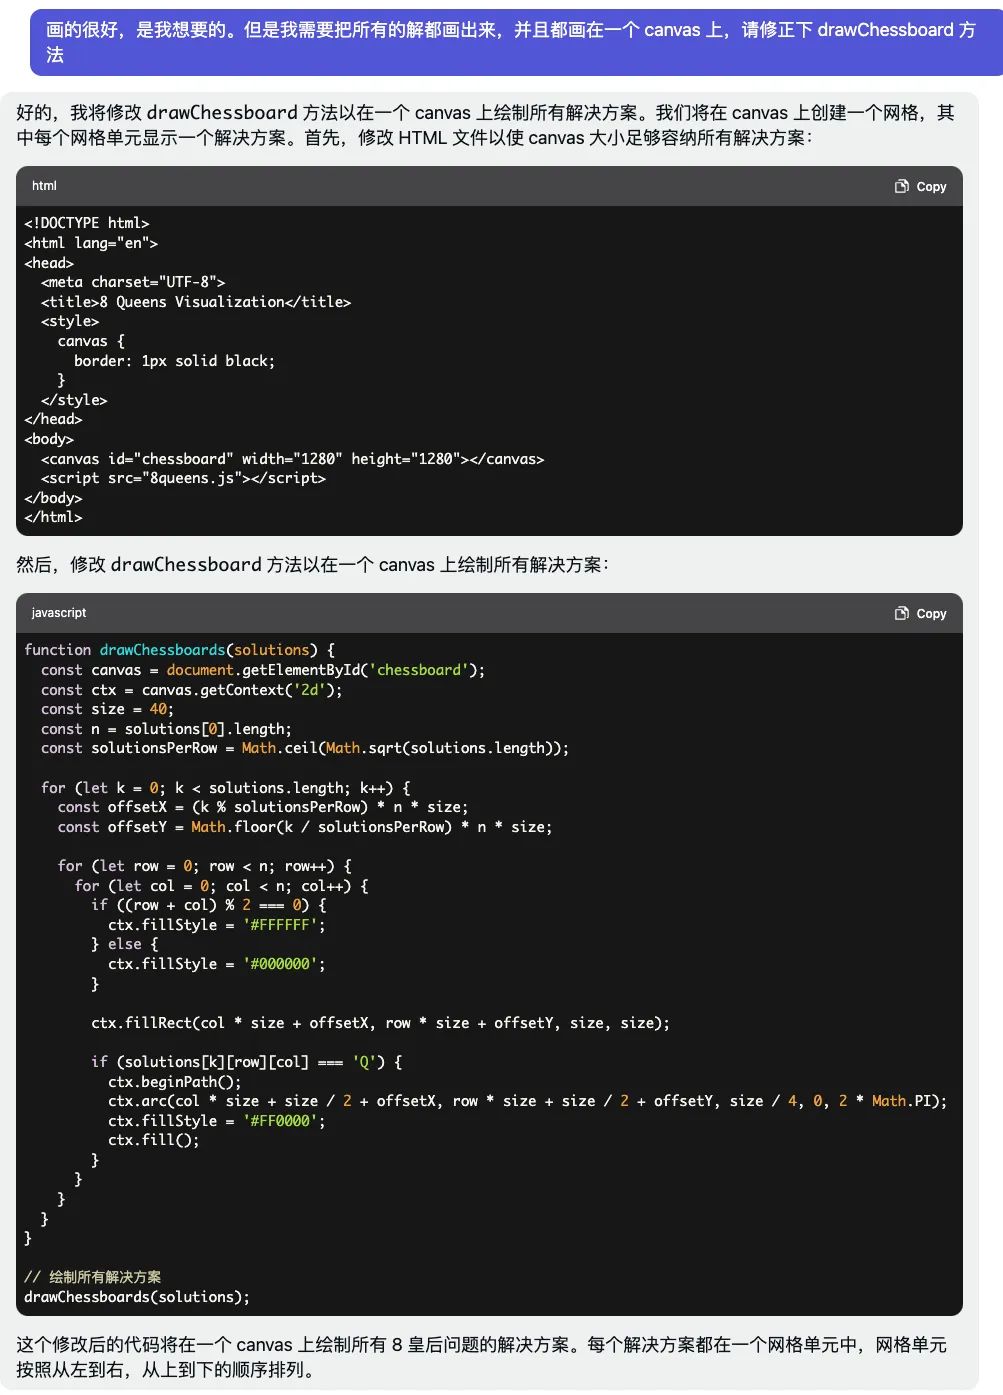Click the 'const n = solutions[0].length;' line

click(167, 729)
